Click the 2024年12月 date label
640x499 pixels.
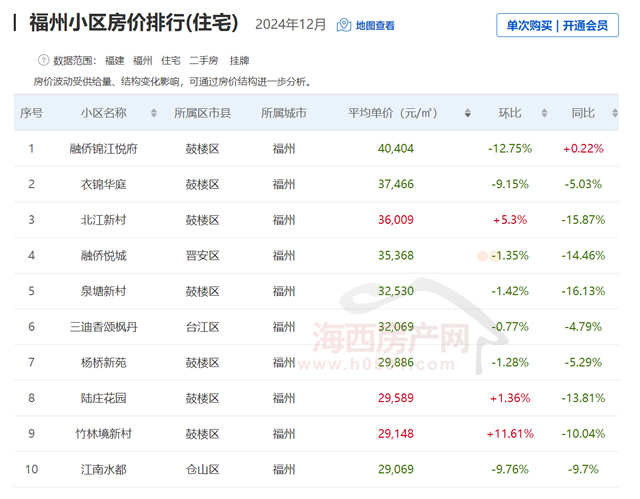tap(291, 24)
